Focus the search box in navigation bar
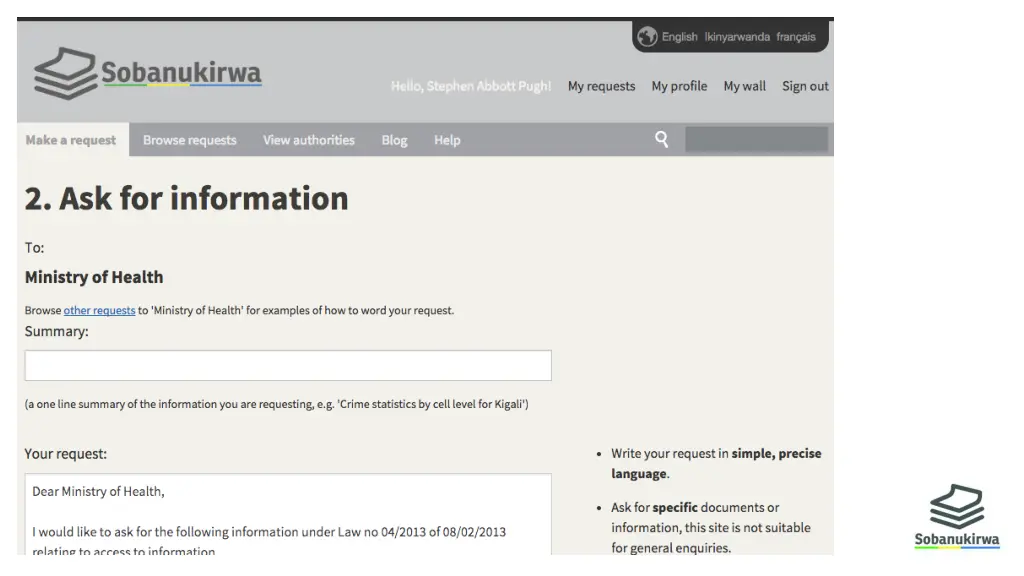Image resolution: width=1024 pixels, height=576 pixels. coord(756,140)
